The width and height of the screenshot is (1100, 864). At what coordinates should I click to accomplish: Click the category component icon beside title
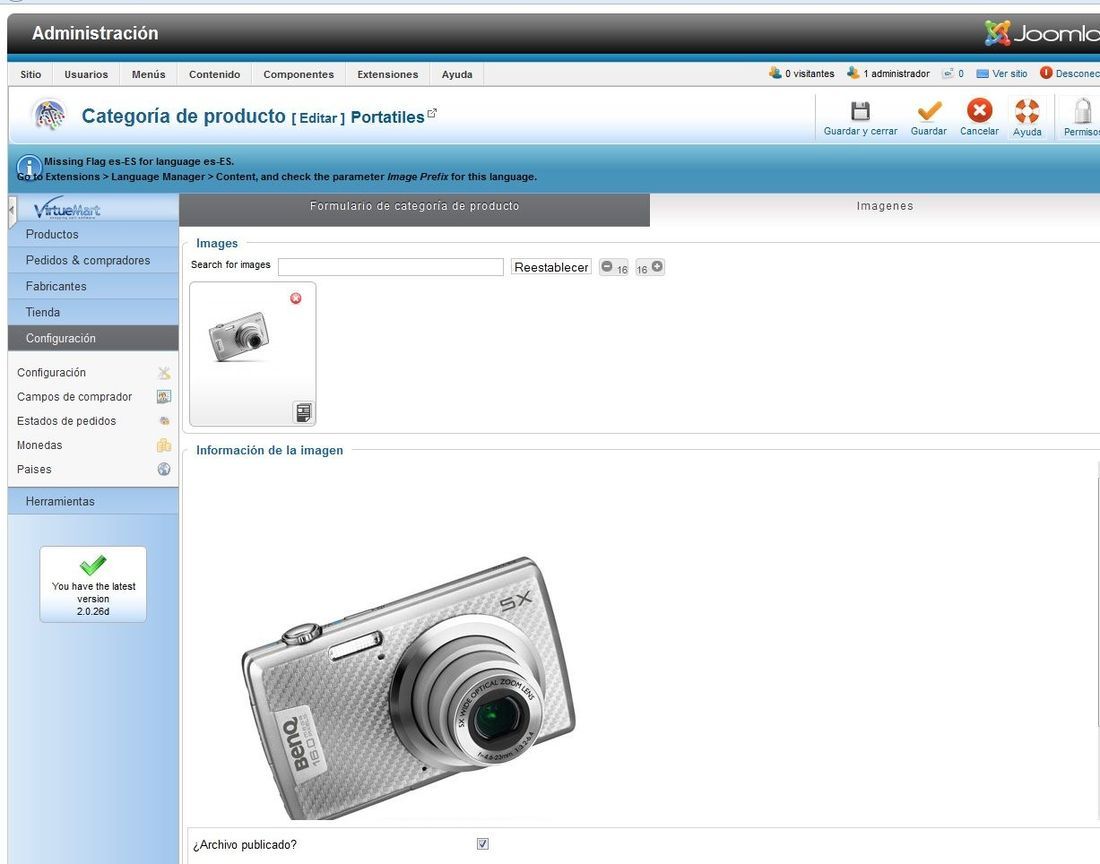(x=50, y=115)
